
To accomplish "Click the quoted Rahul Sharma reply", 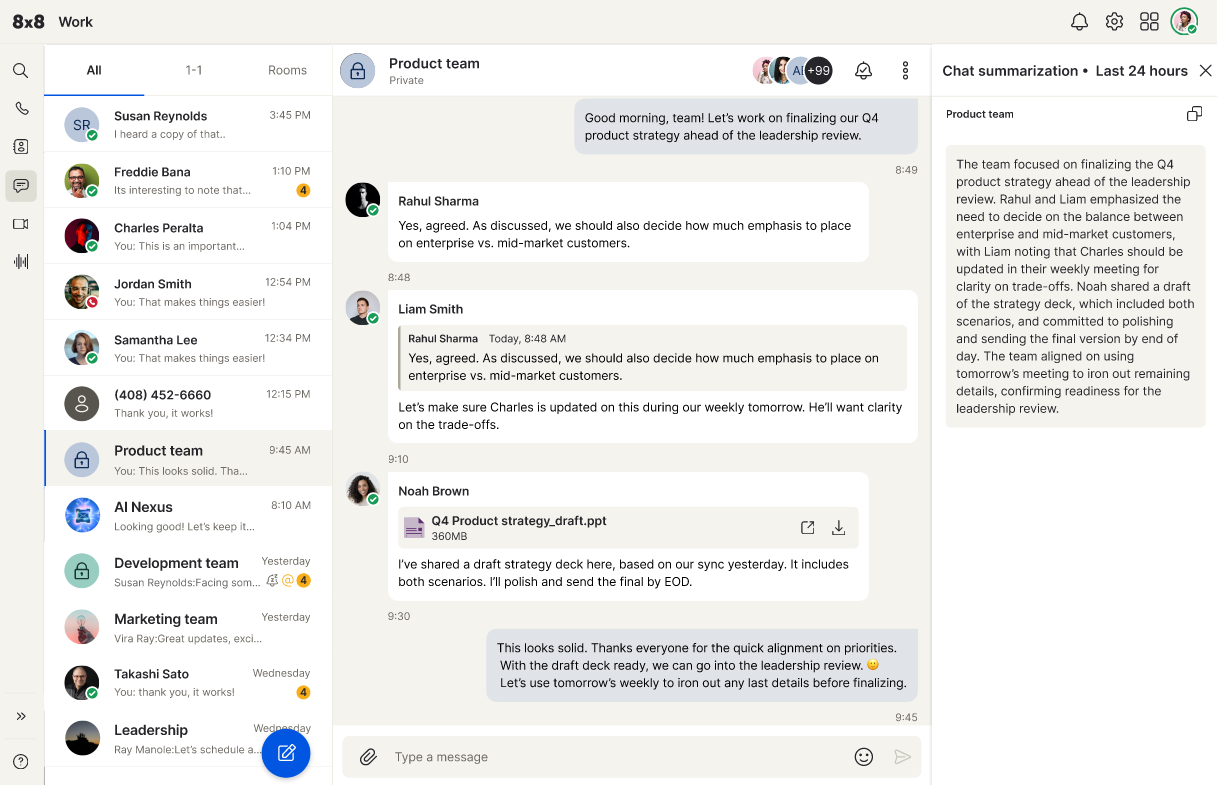I will [x=652, y=357].
